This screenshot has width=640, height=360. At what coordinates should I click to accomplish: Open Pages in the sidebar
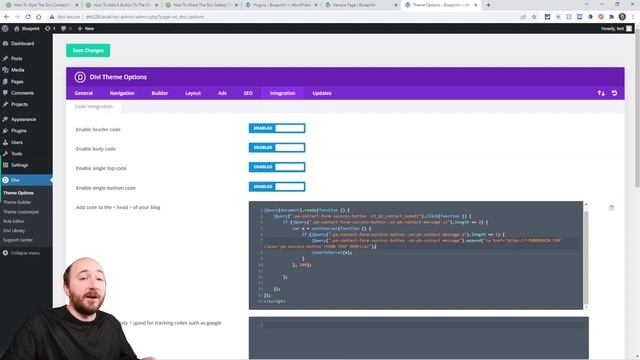[17, 82]
